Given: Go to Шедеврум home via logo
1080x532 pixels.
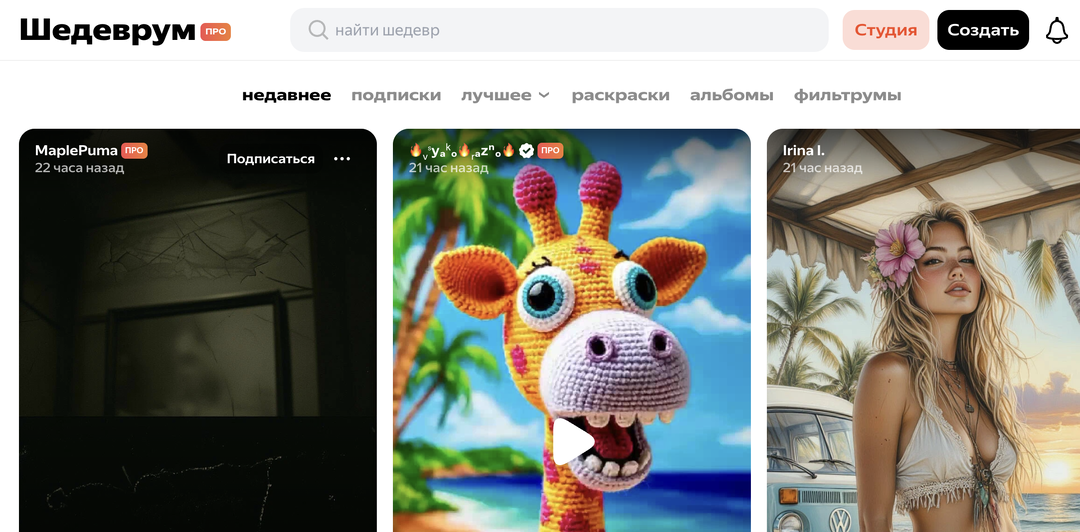Looking at the screenshot, I should pyautogui.click(x=107, y=30).
